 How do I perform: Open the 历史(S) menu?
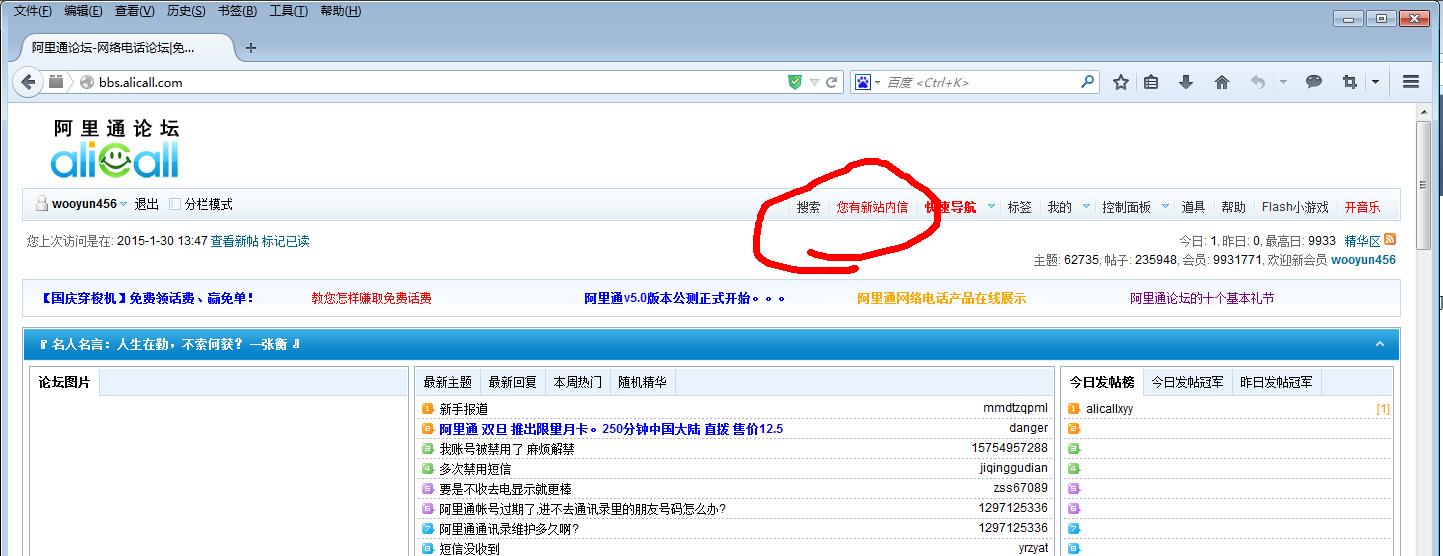pos(185,11)
